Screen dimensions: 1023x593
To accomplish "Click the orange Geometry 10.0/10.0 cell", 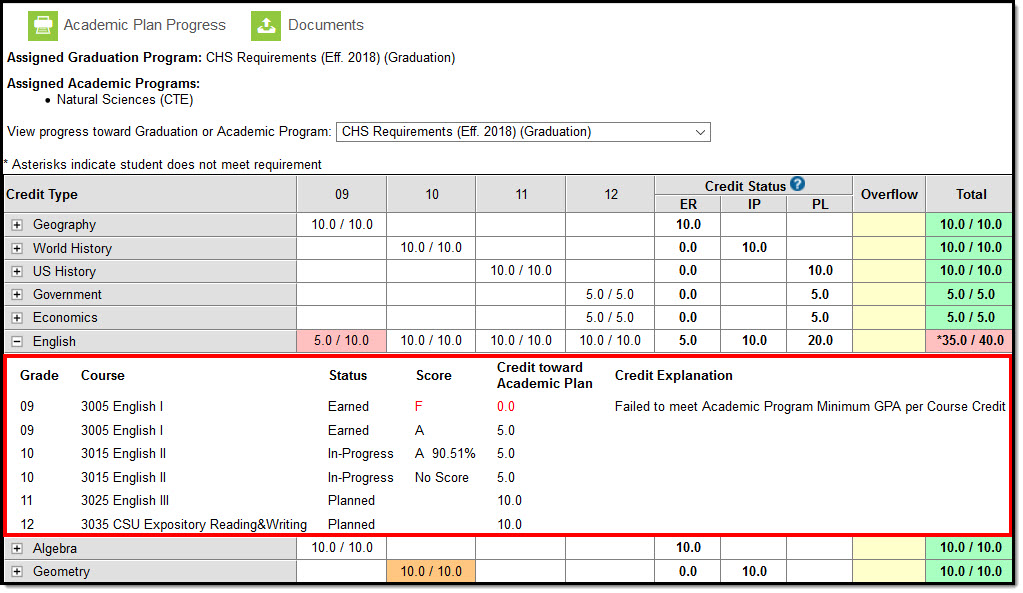I will click(x=430, y=571).
